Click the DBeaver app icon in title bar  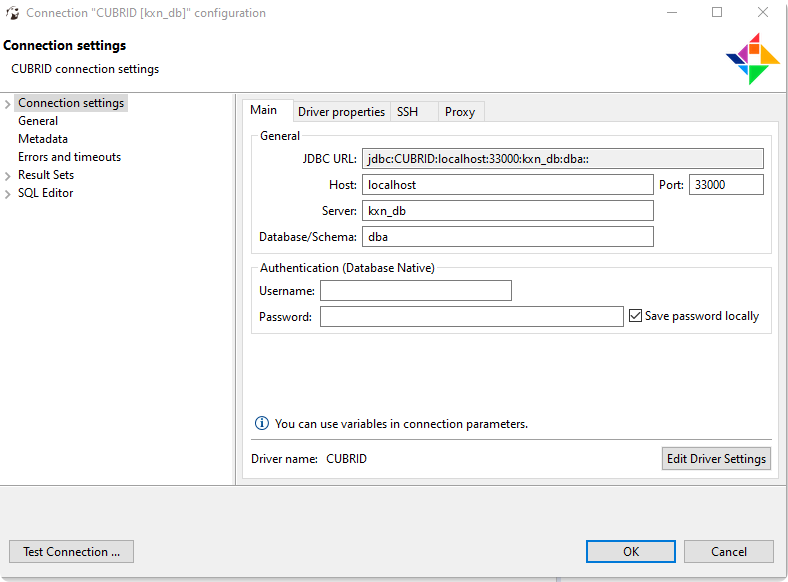click(x=13, y=13)
